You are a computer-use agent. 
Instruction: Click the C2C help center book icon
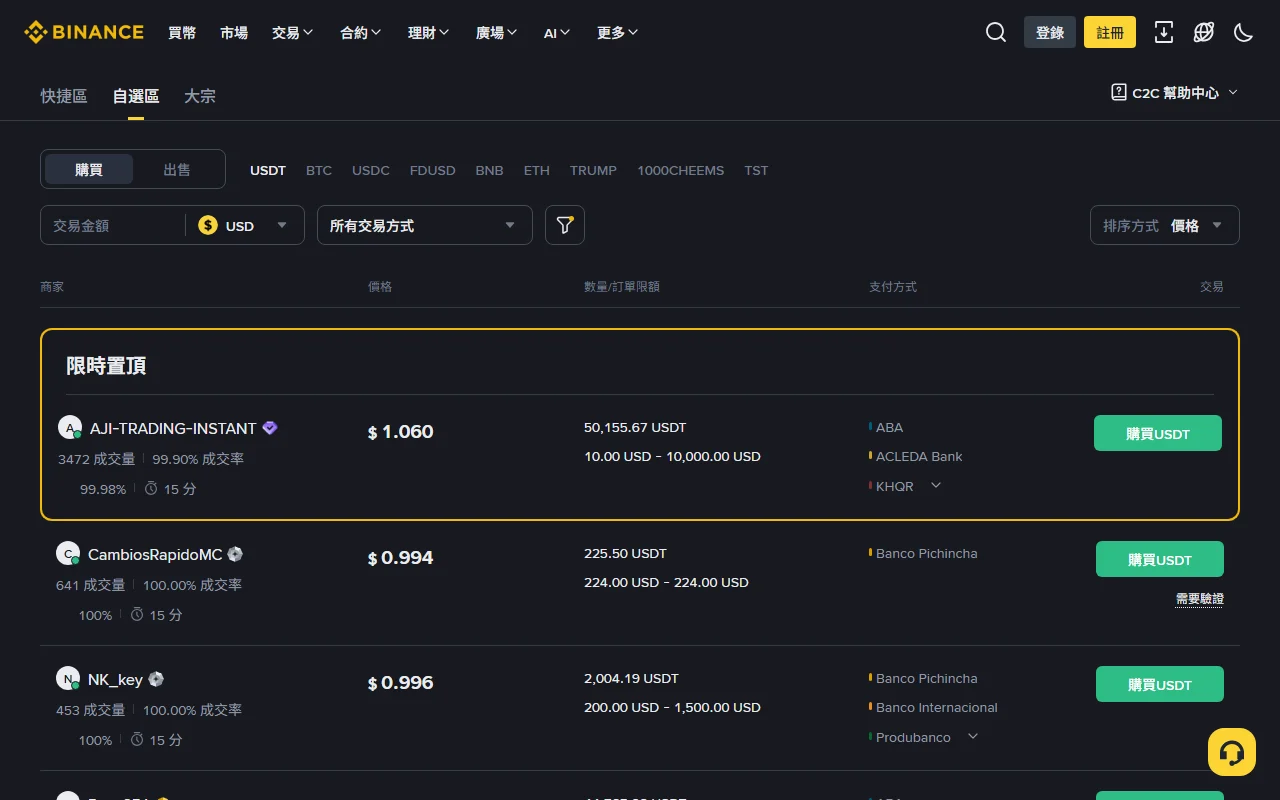[1119, 92]
